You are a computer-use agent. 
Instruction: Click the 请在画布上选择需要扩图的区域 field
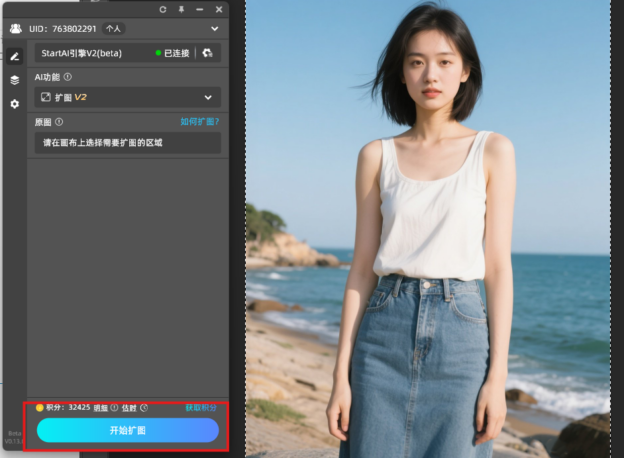126,143
